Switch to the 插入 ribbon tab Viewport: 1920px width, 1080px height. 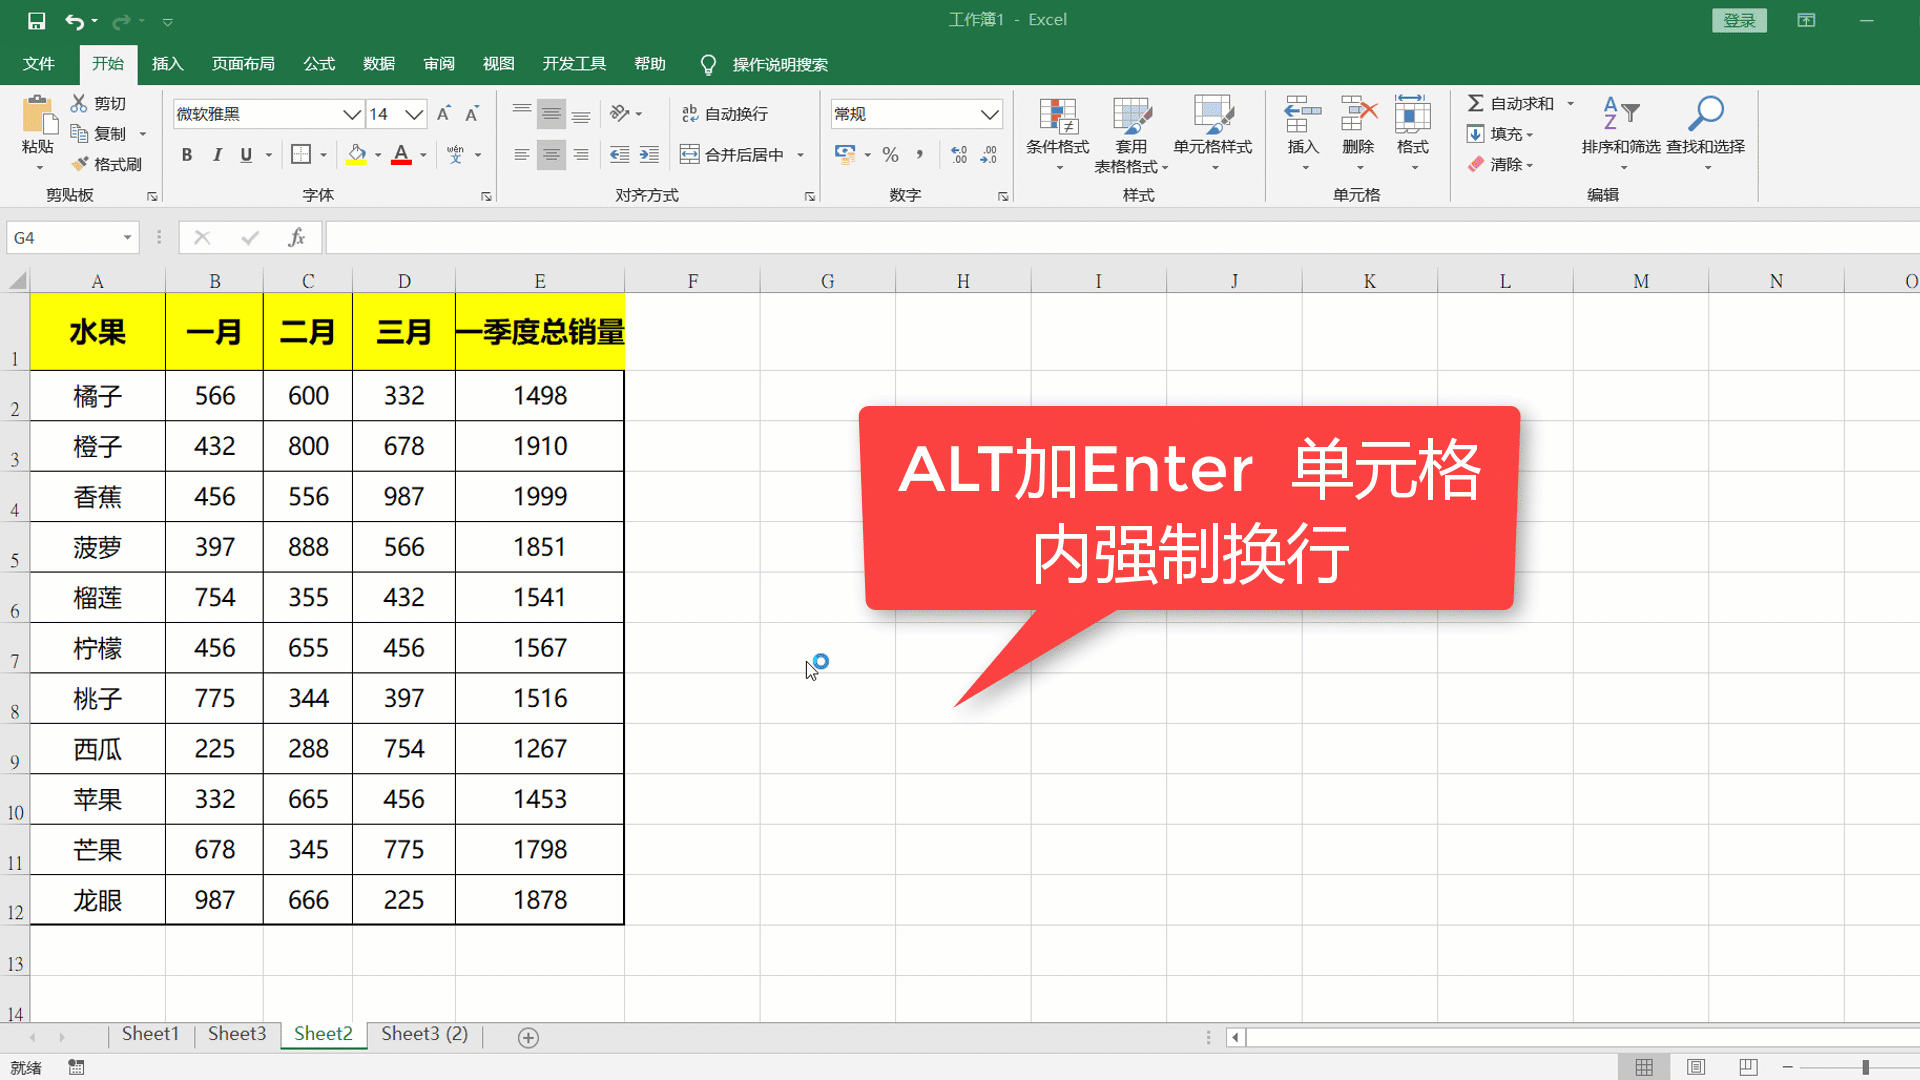[167, 63]
